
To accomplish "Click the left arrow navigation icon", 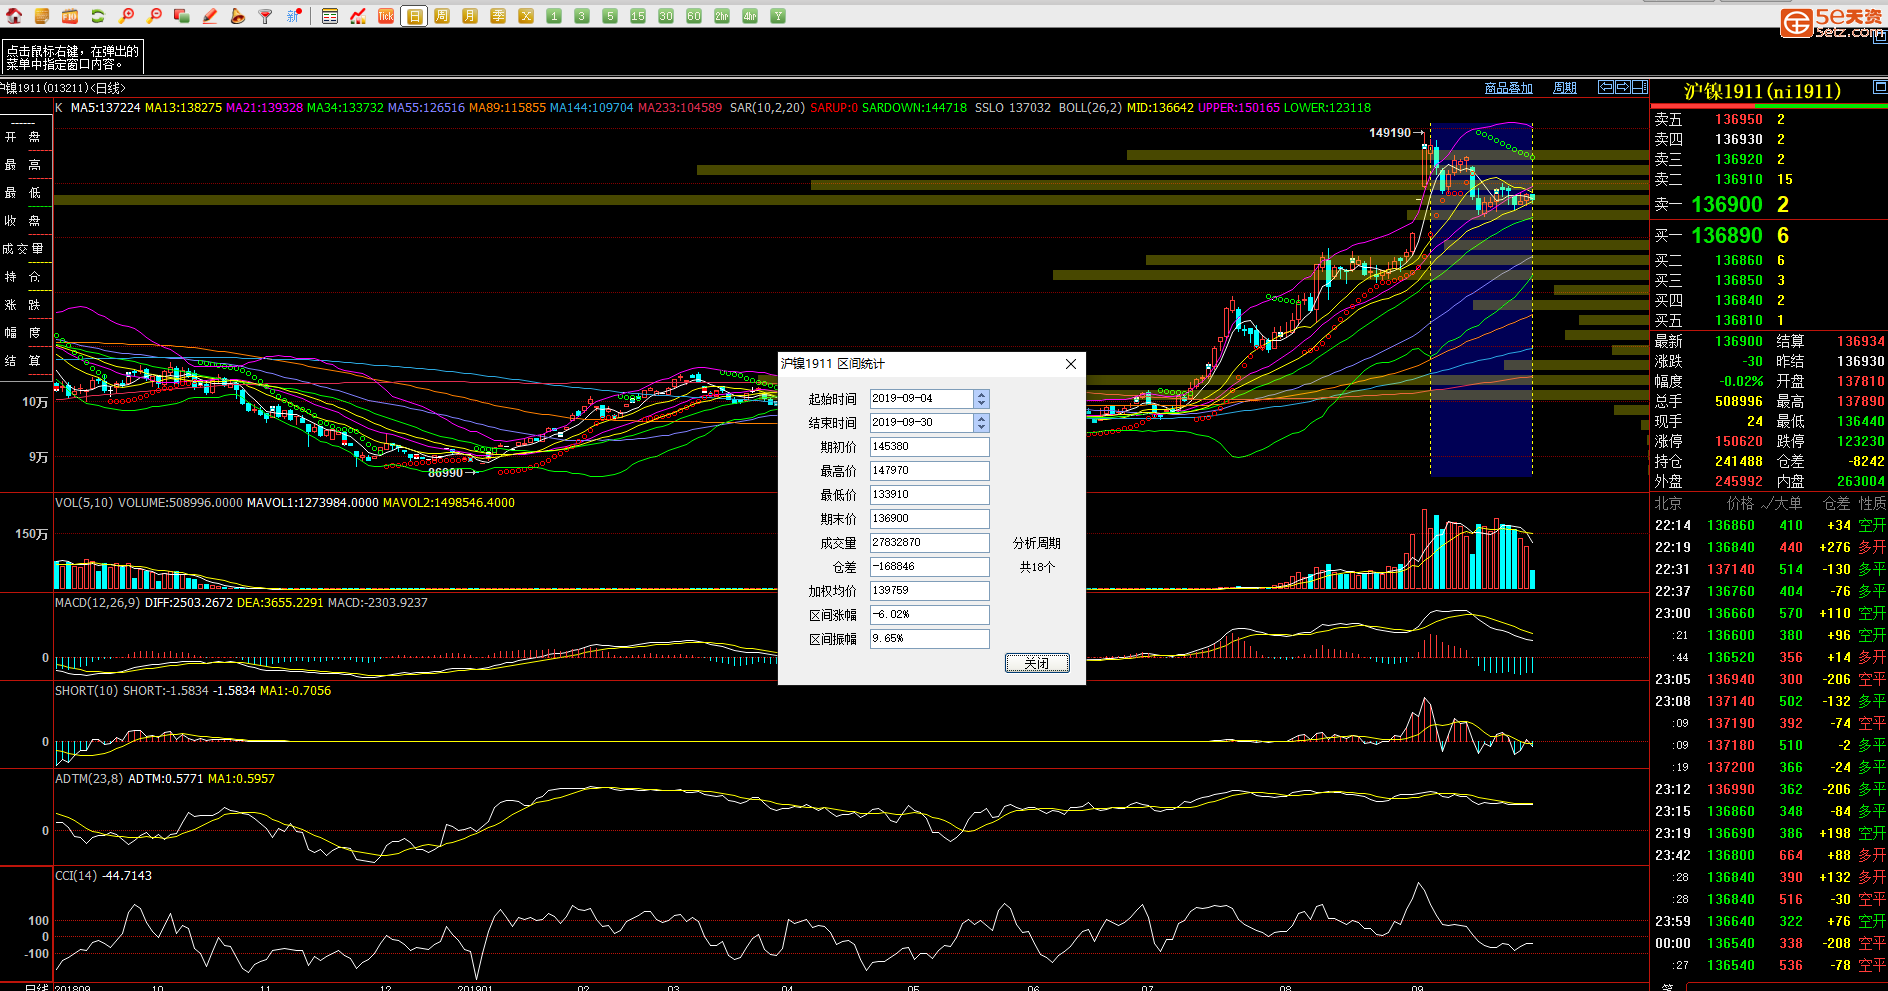I will click(x=1605, y=87).
